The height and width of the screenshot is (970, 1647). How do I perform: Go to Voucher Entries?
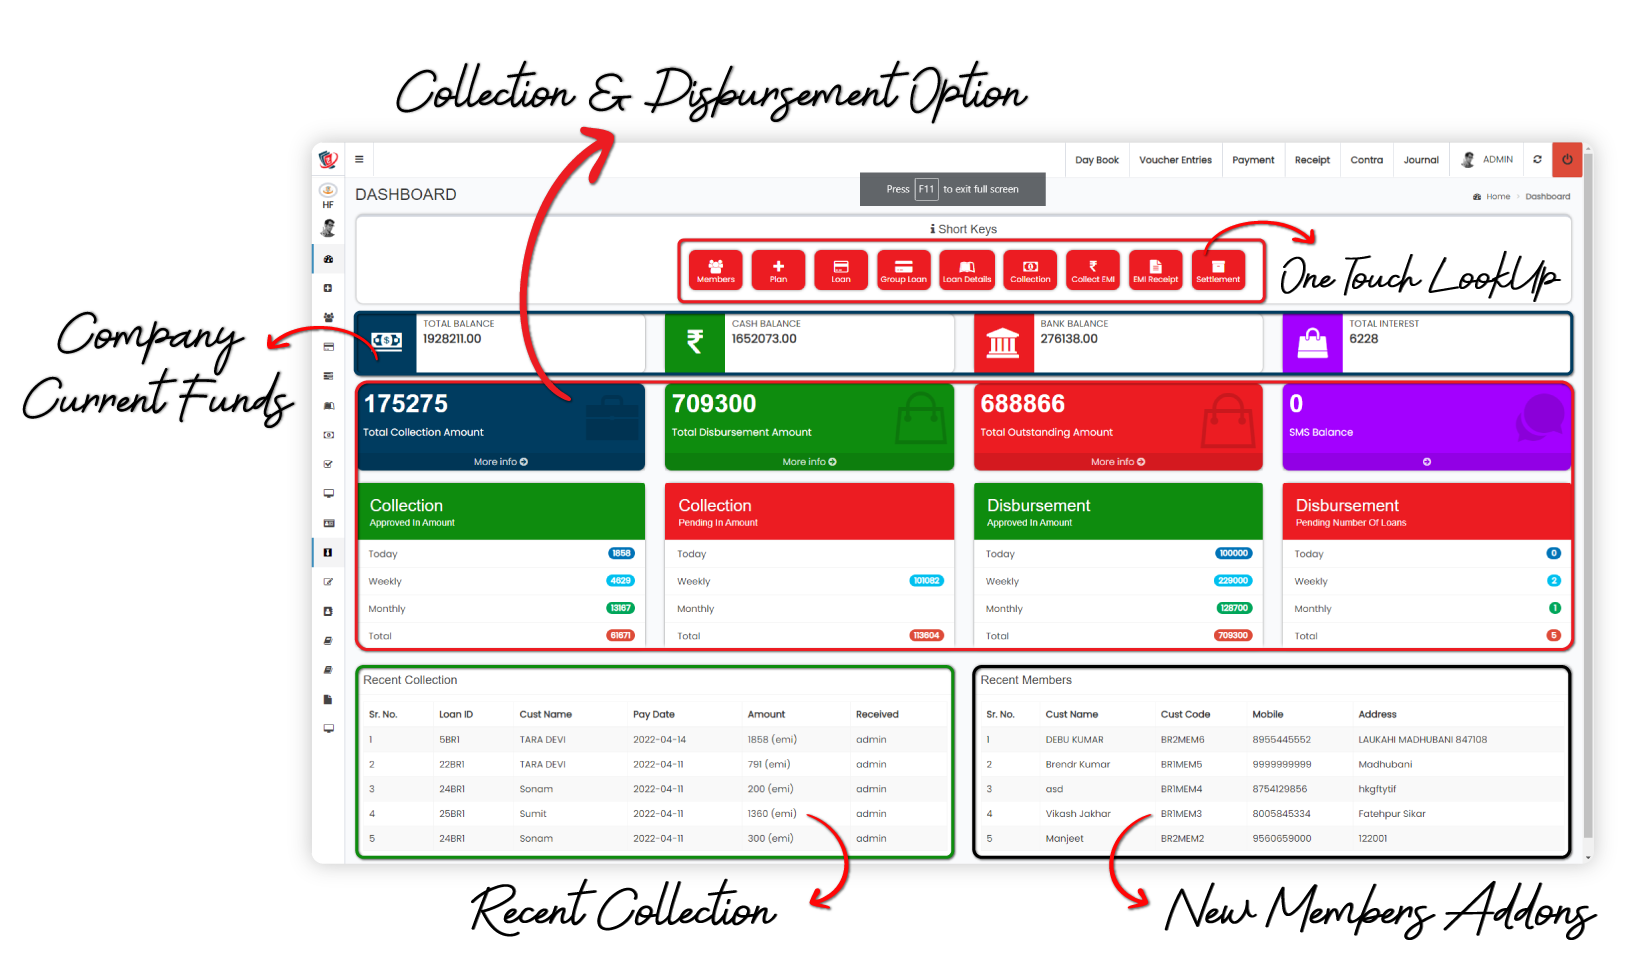(x=1175, y=160)
